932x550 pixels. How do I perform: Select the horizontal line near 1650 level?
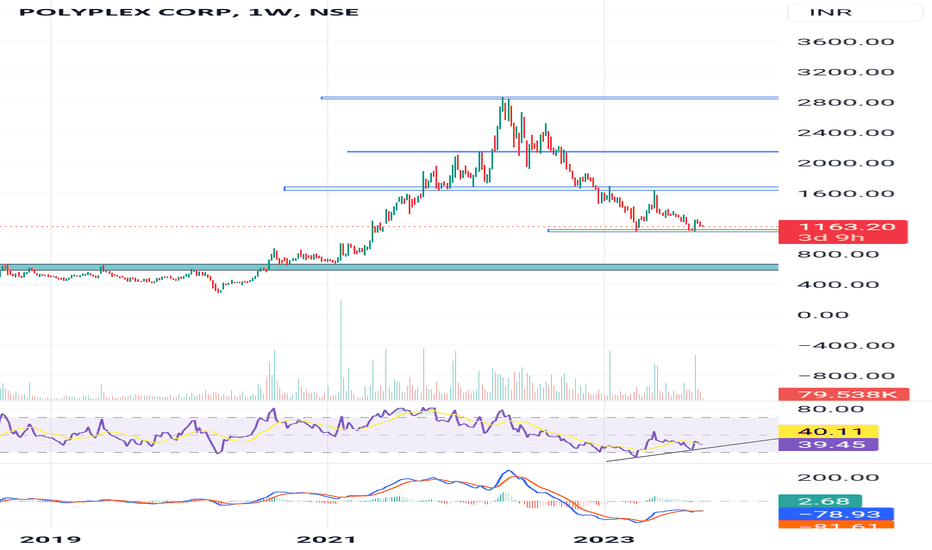[x=531, y=188]
